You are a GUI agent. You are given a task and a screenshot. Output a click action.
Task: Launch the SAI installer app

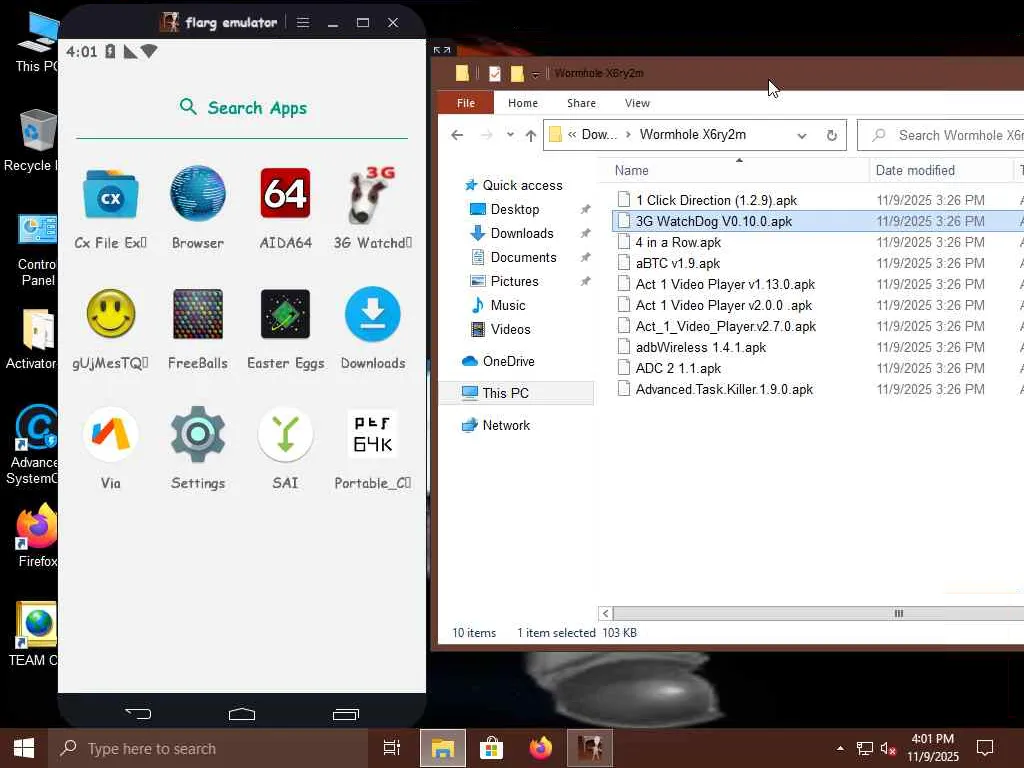click(285, 434)
